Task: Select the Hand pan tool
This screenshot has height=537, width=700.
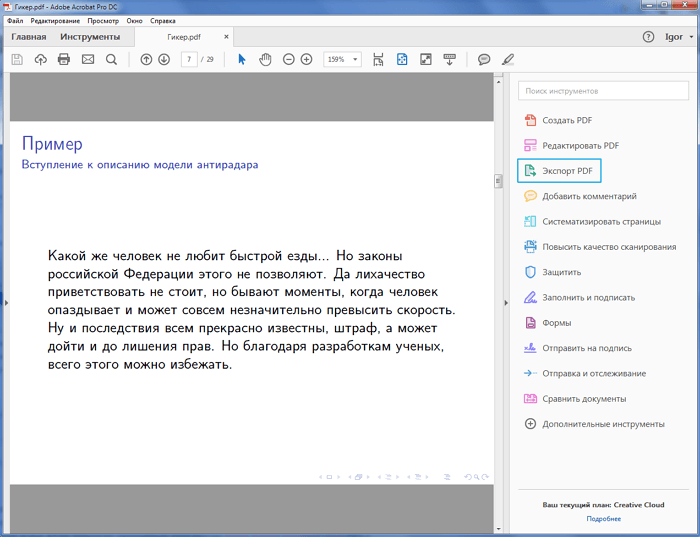Action: 265,60
